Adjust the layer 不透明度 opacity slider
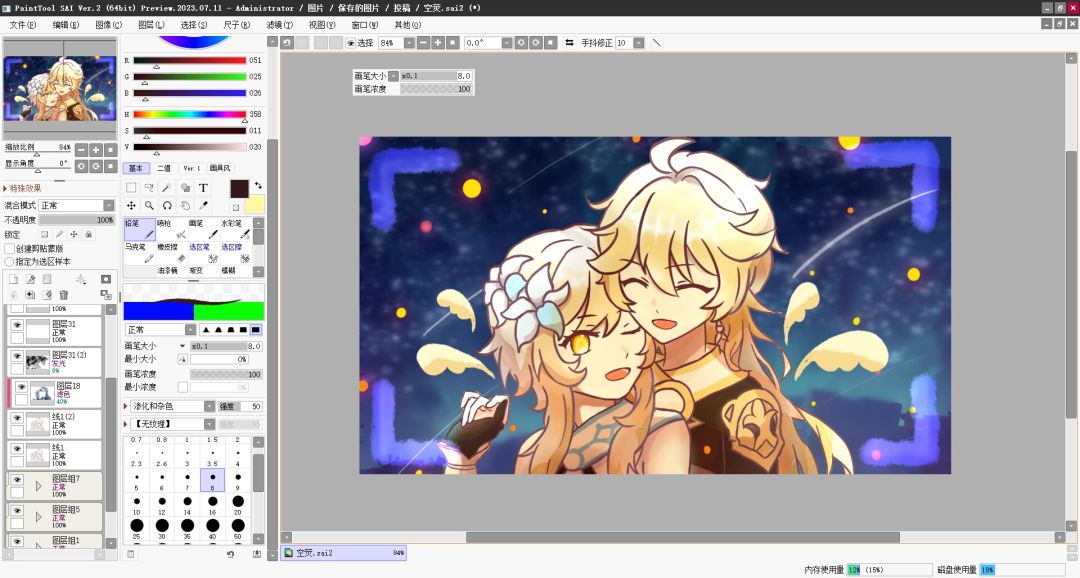 [x=76, y=220]
